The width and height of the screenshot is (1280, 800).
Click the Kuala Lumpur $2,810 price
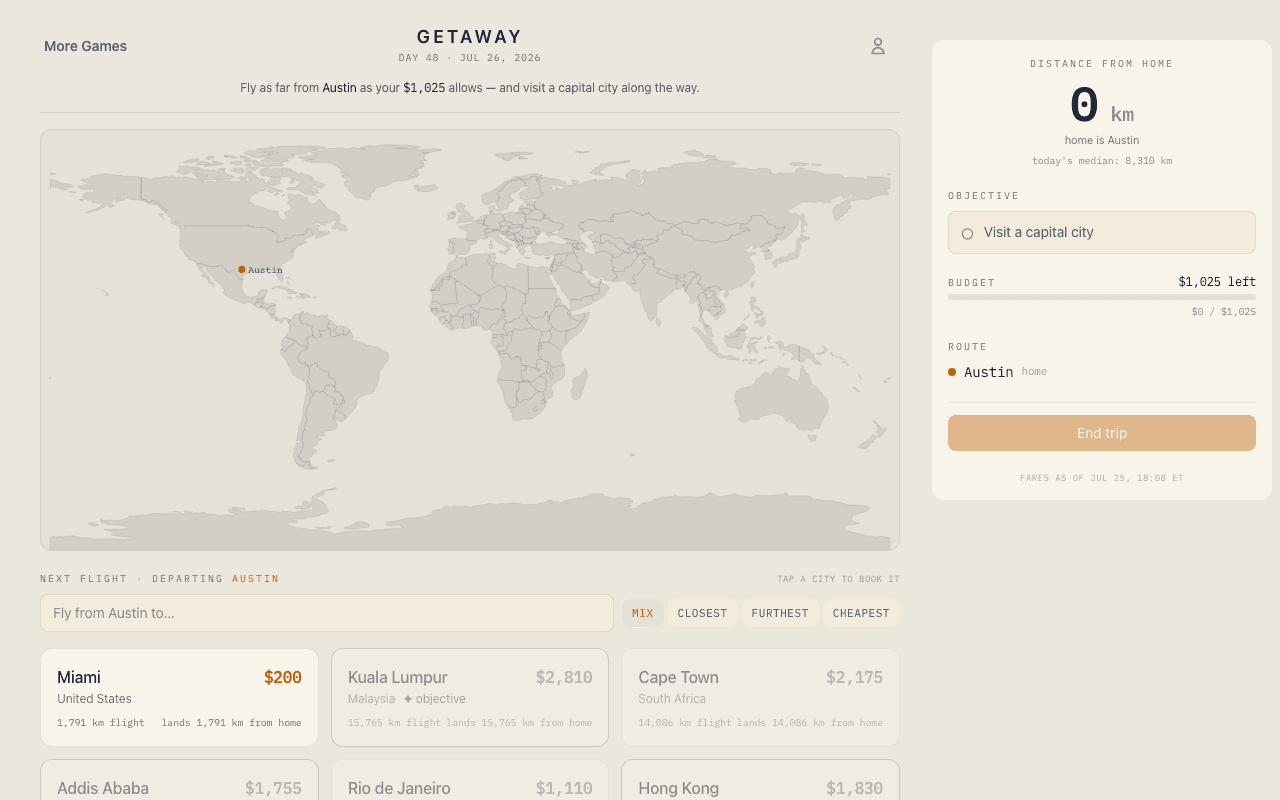point(564,677)
